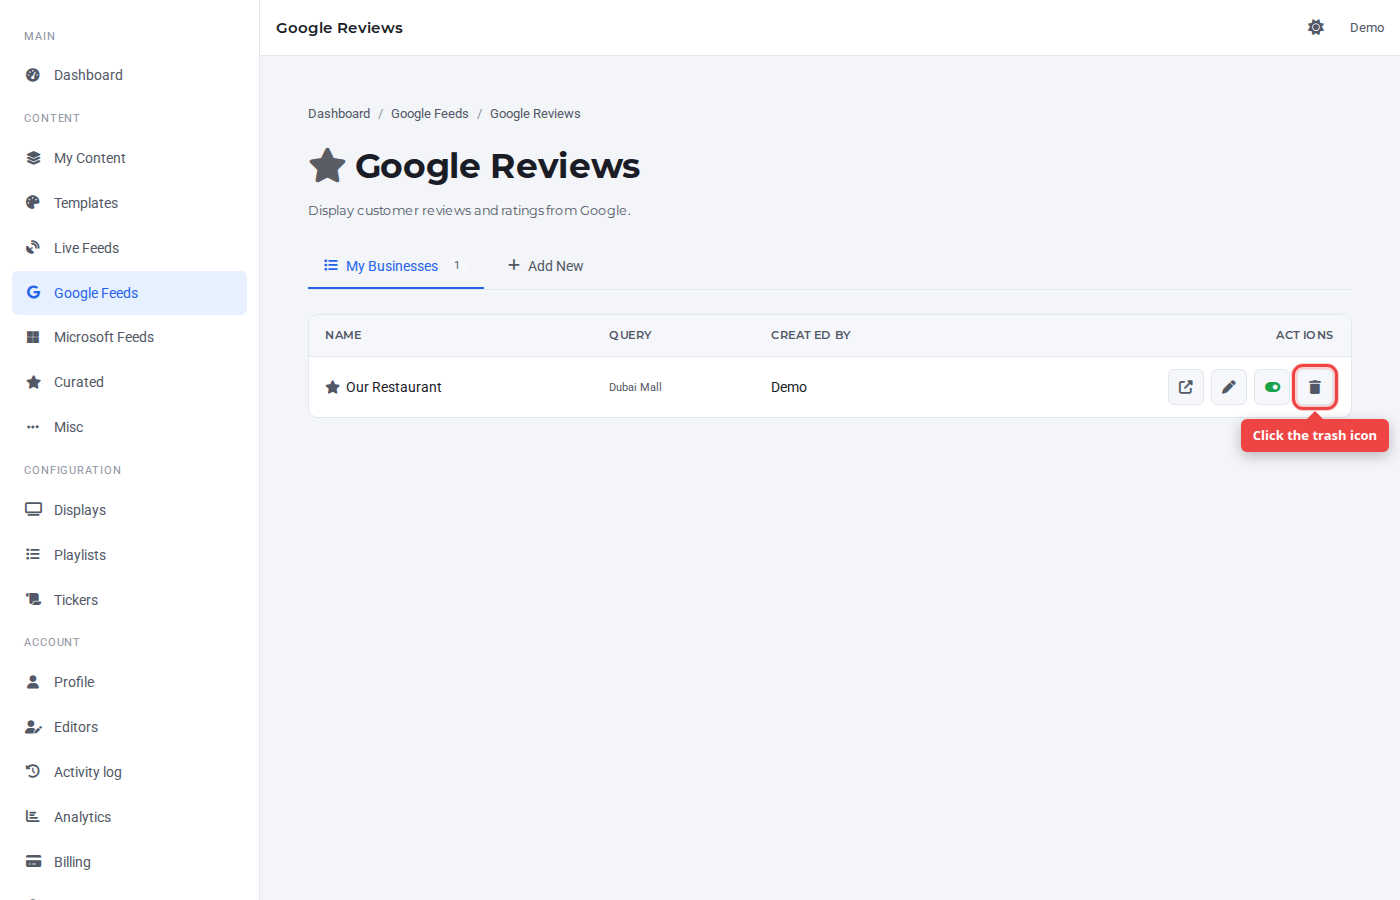1400x900 pixels.
Task: Click the Editors user-pen icon
Action: (x=33, y=727)
